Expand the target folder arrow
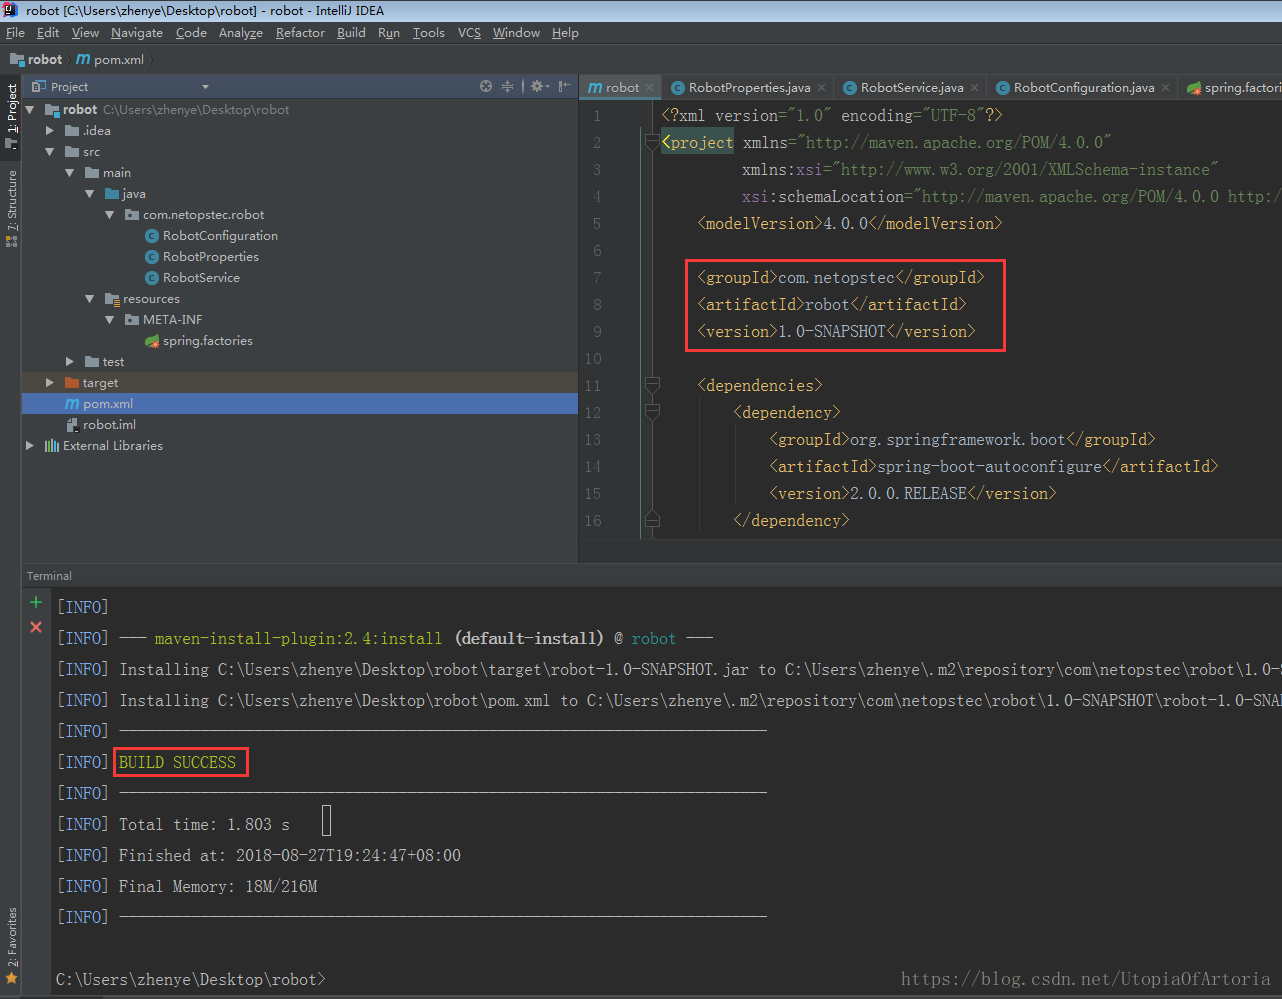Viewport: 1282px width, 999px height. tap(50, 383)
